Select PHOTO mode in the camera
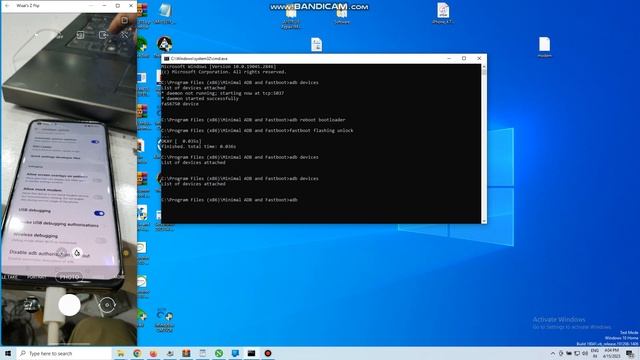 click(x=69, y=277)
